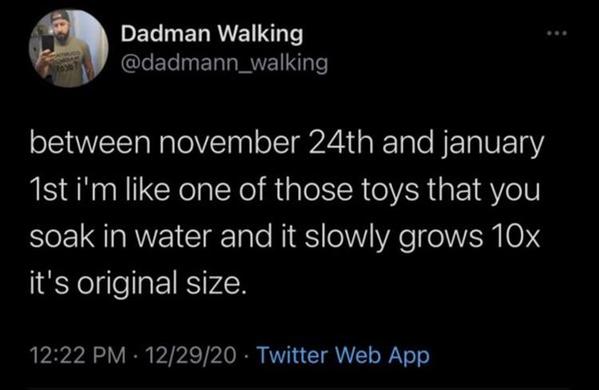The width and height of the screenshot is (599, 390).
Task: Click the word "water" in the tweet
Action: click(173, 237)
